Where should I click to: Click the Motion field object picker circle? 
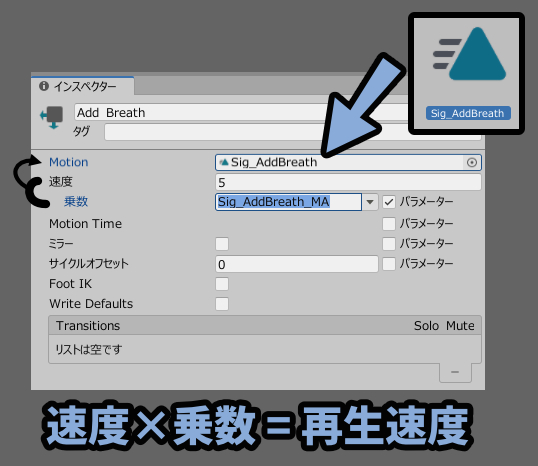click(472, 162)
